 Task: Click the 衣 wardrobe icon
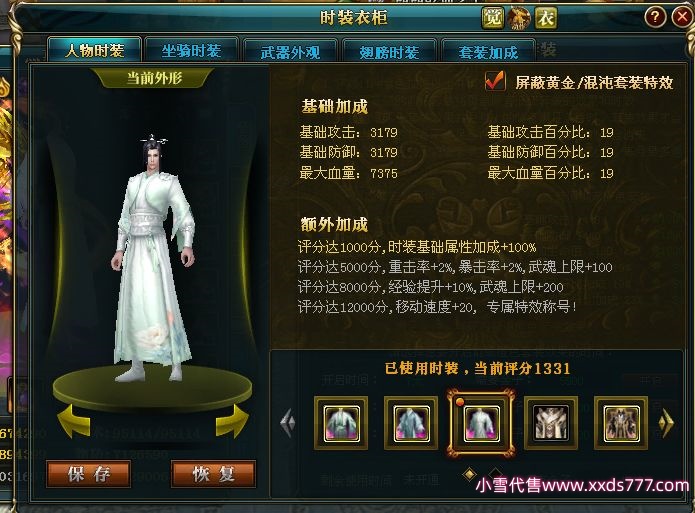pyautogui.click(x=546, y=18)
